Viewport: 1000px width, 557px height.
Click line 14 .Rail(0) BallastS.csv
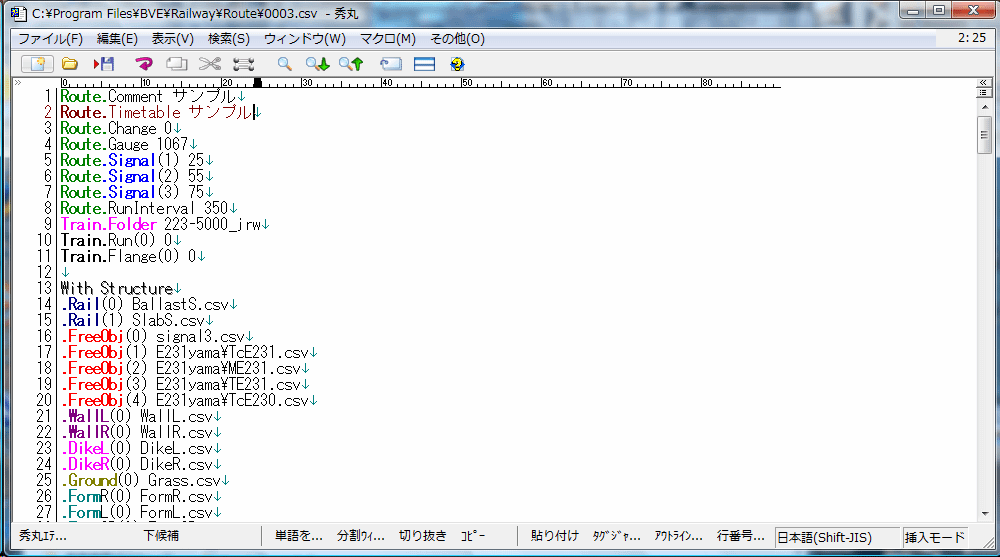click(145, 304)
